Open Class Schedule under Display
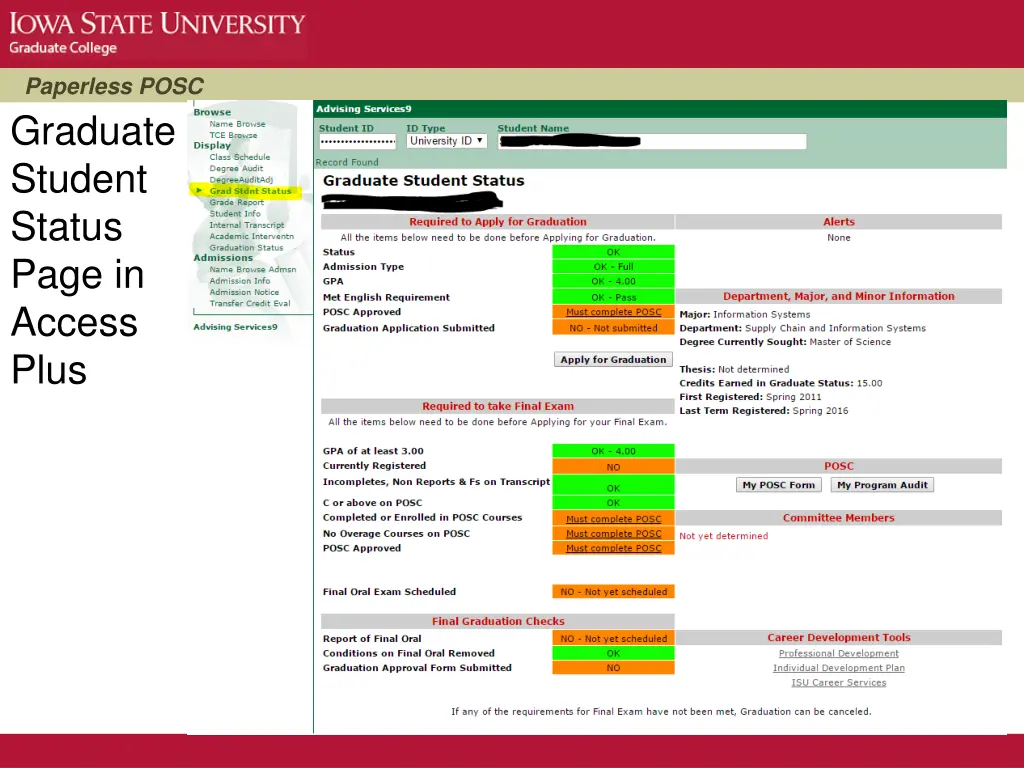Image resolution: width=1024 pixels, height=768 pixels. point(242,156)
